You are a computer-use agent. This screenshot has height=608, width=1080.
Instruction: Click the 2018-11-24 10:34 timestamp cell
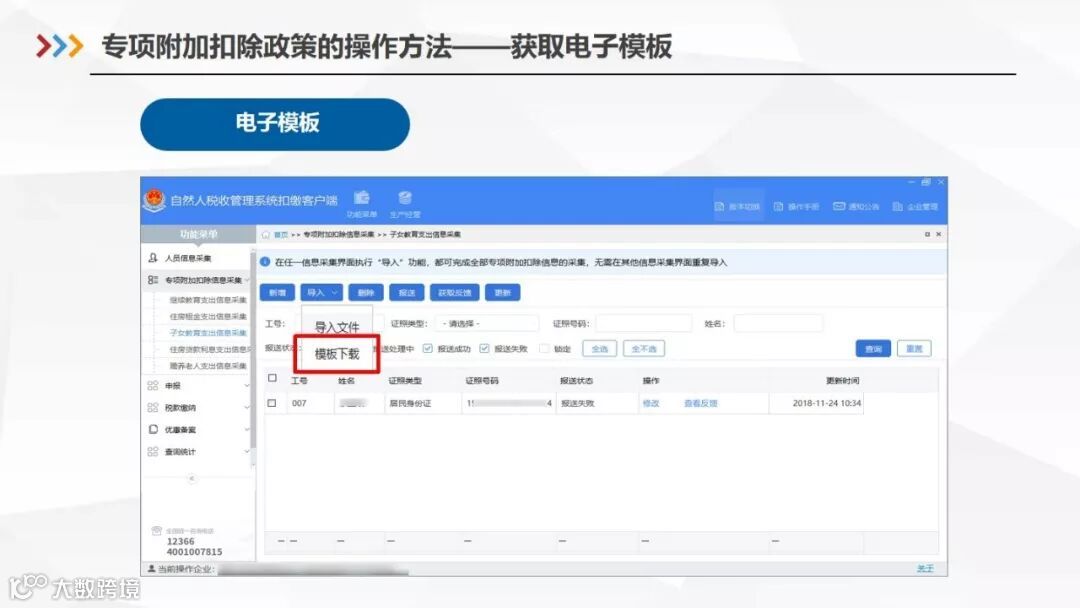[x=827, y=403]
